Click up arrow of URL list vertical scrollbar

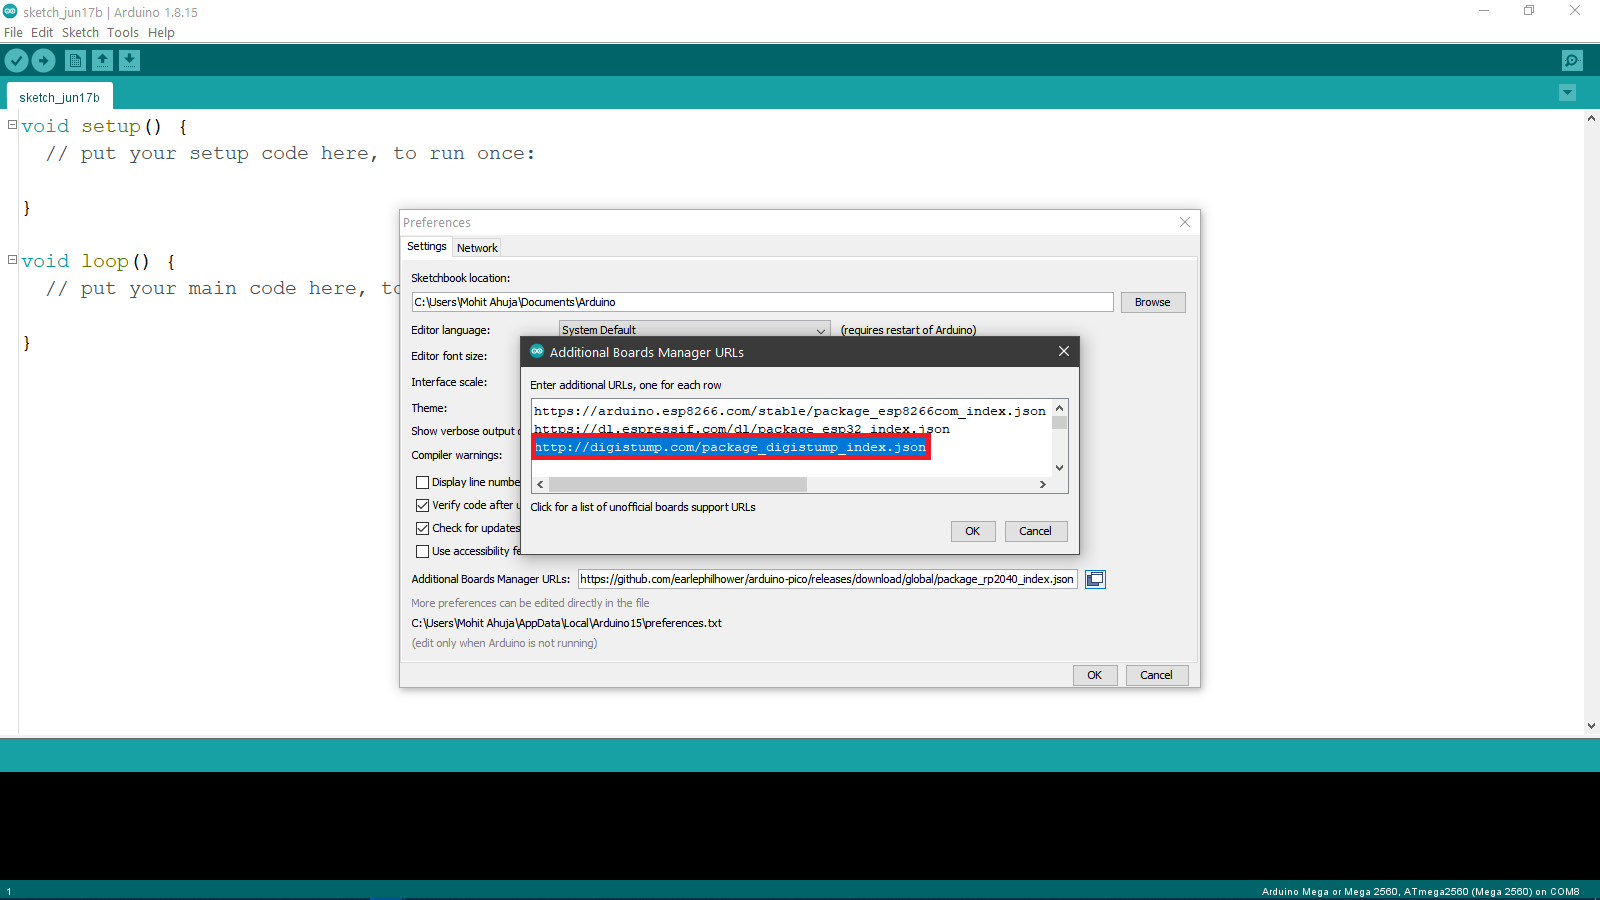click(1060, 408)
